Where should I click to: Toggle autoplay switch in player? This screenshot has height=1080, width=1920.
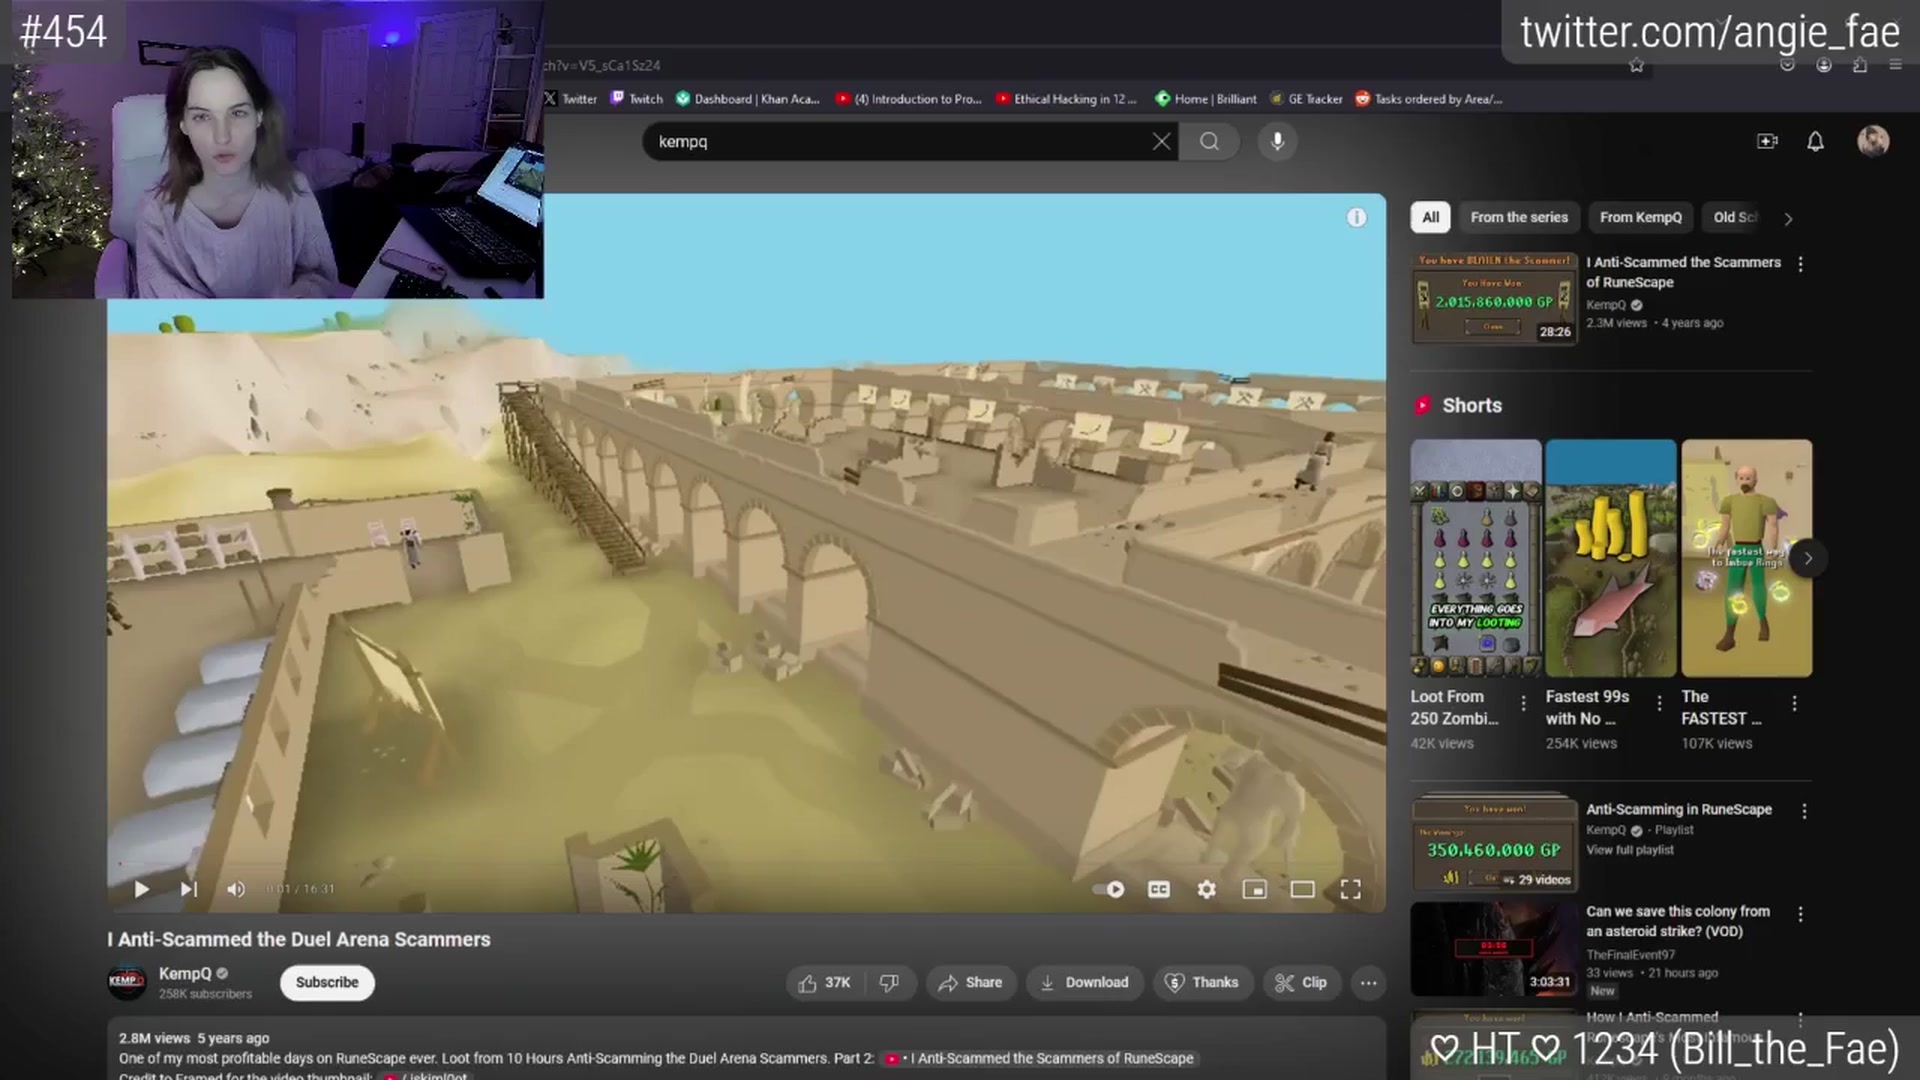[x=1108, y=889]
